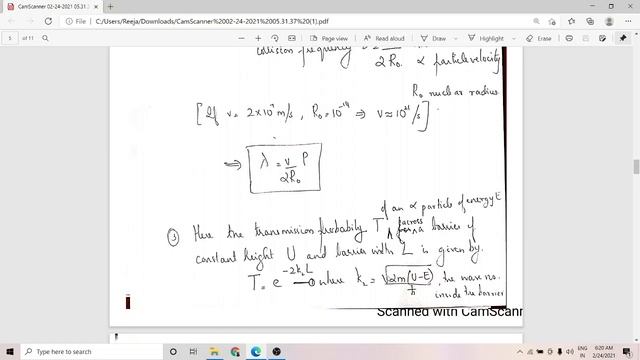Select the Highlight tool
Image resolution: width=640 pixels, height=360 pixels.
[x=486, y=38]
